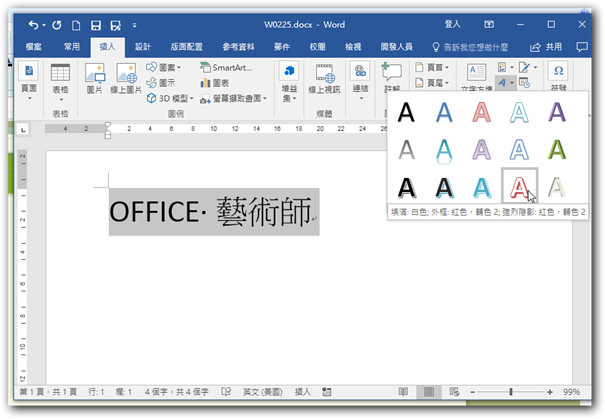
Task: Switch to the 參考資料 (References) tab
Action: 238,47
